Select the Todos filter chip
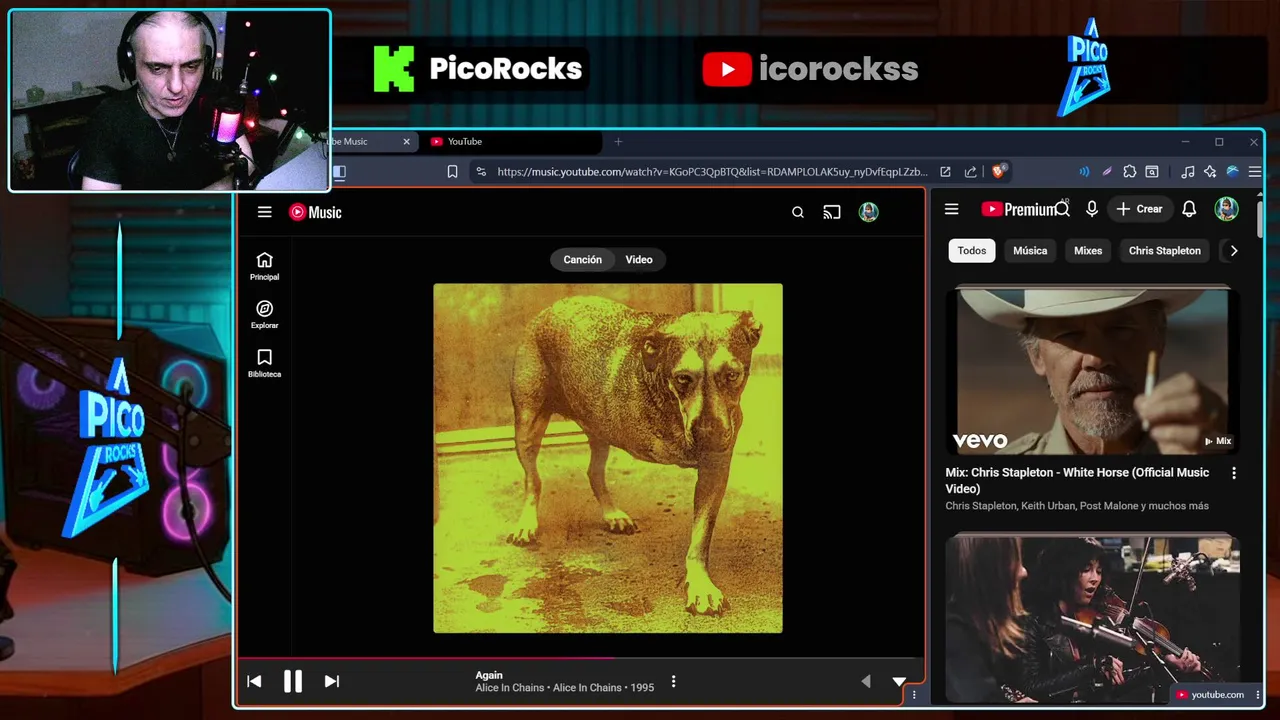 [x=972, y=251]
